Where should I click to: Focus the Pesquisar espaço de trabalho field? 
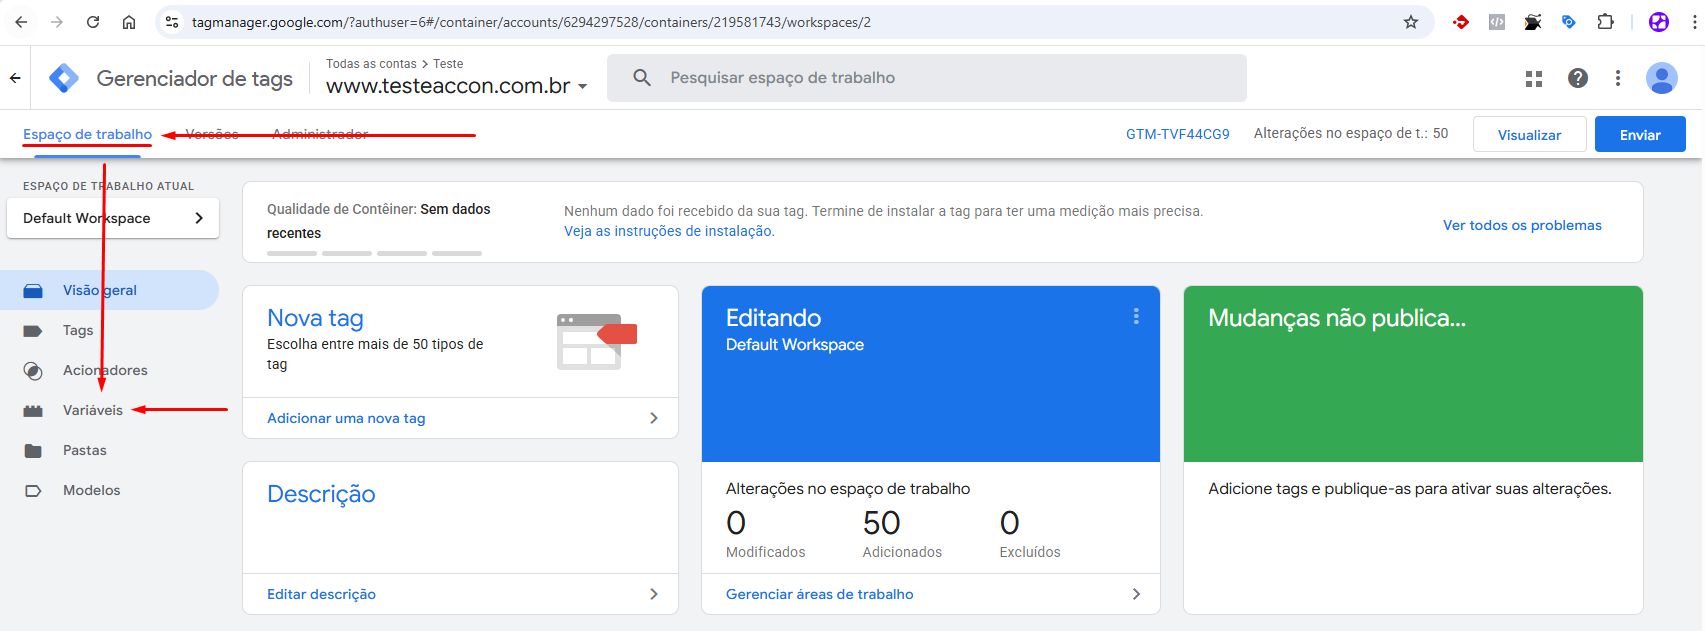[926, 78]
